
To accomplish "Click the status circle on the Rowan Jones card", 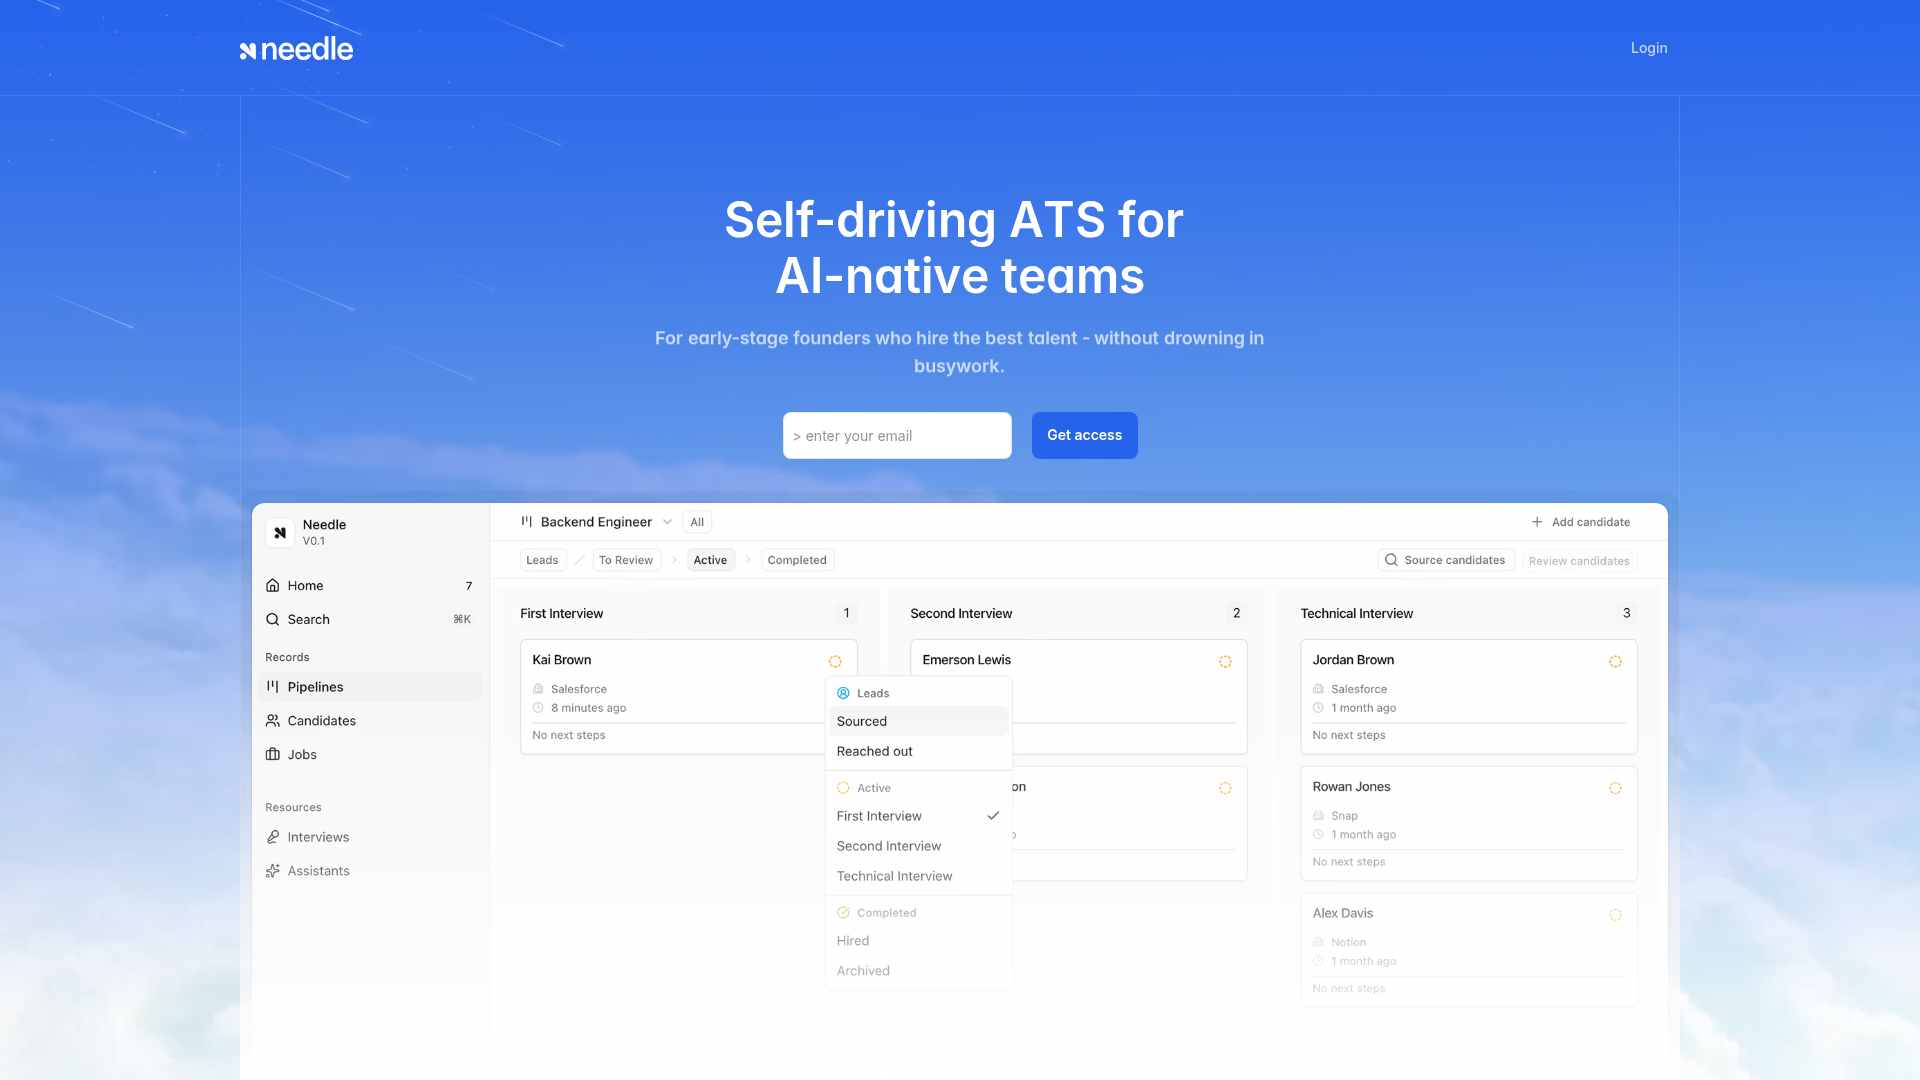I will click(1615, 789).
